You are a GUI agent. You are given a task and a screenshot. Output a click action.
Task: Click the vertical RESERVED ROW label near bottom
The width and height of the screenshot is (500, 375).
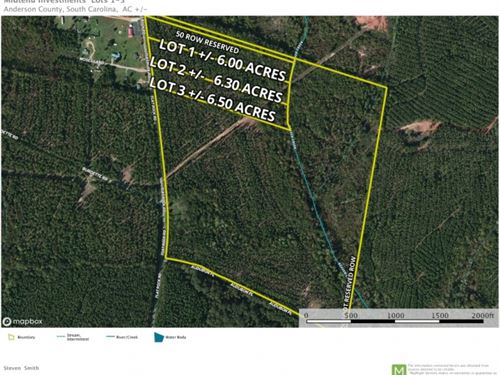[349, 282]
